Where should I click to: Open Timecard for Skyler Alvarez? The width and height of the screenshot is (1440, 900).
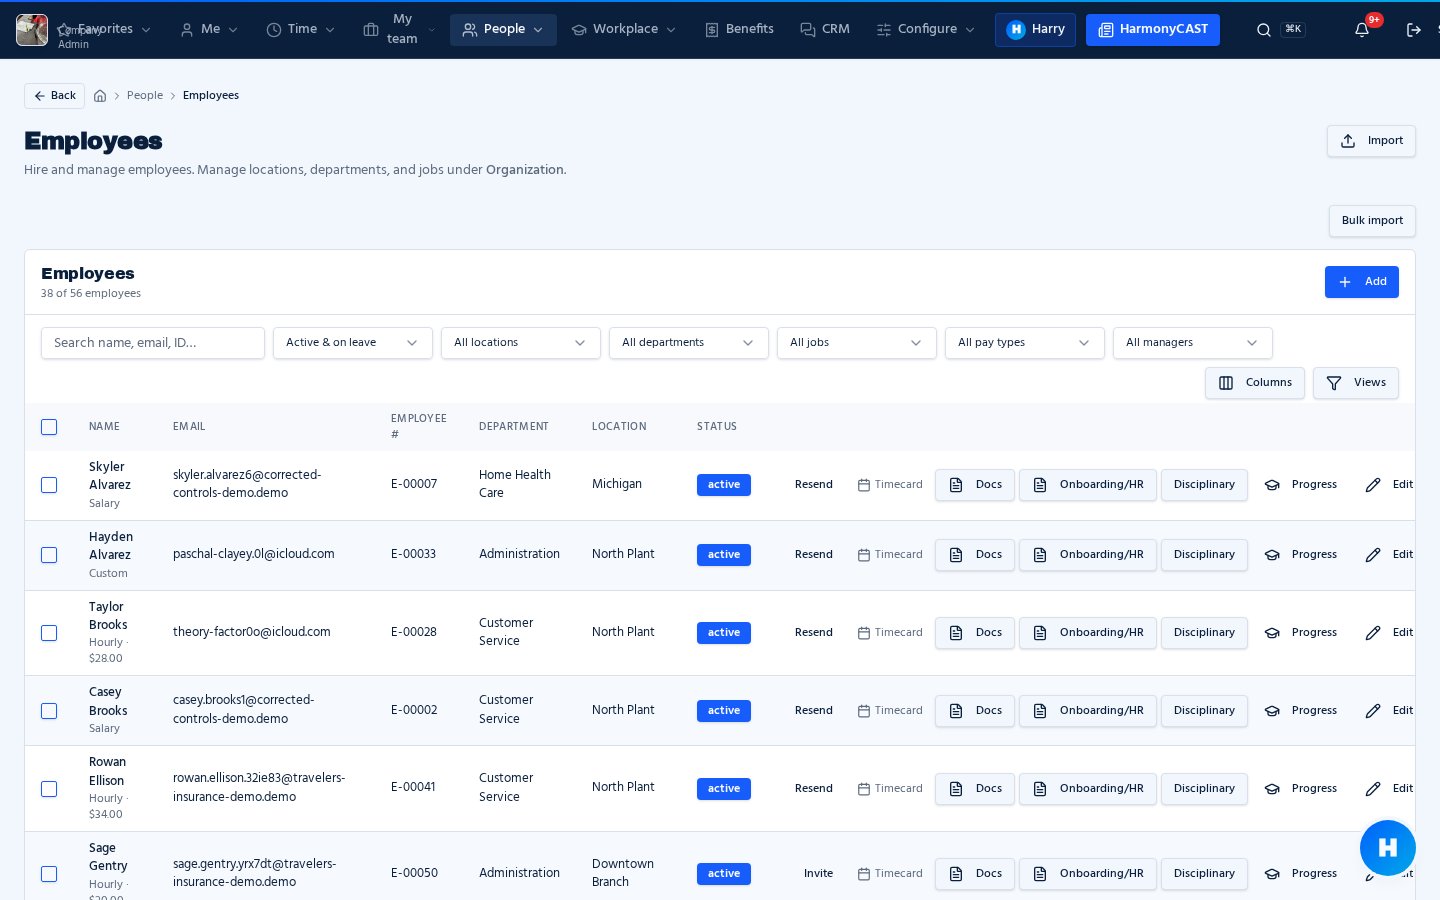(890, 485)
